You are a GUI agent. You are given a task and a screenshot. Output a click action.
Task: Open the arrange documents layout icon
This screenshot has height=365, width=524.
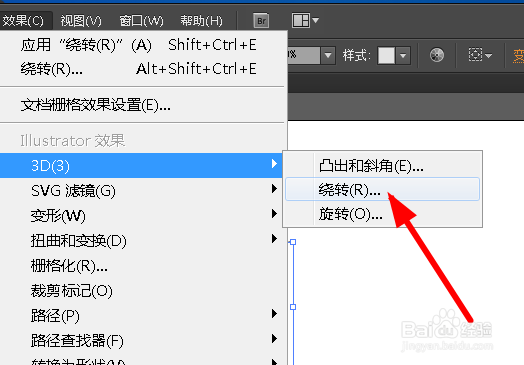click(300, 21)
